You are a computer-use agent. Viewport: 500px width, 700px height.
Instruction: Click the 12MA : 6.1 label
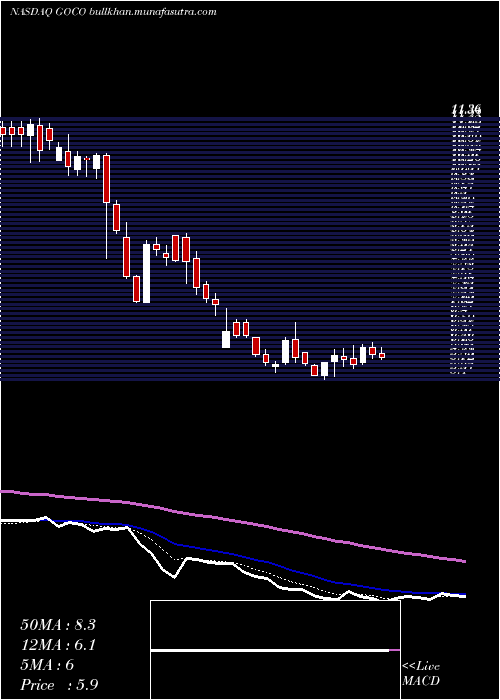[x=58, y=645]
